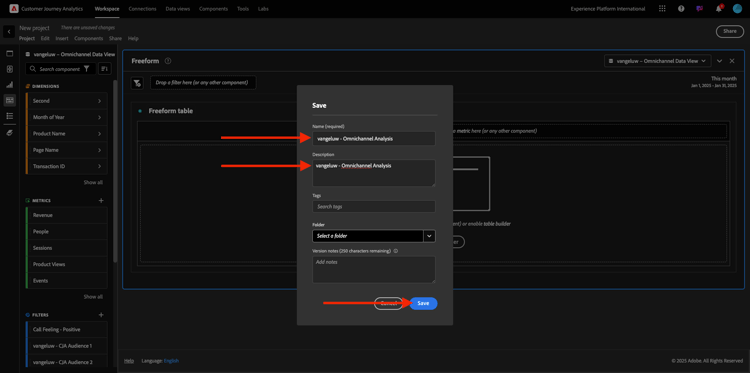Viewport: 750px width, 373px height.
Task: Click the Share button top right
Action: (730, 31)
